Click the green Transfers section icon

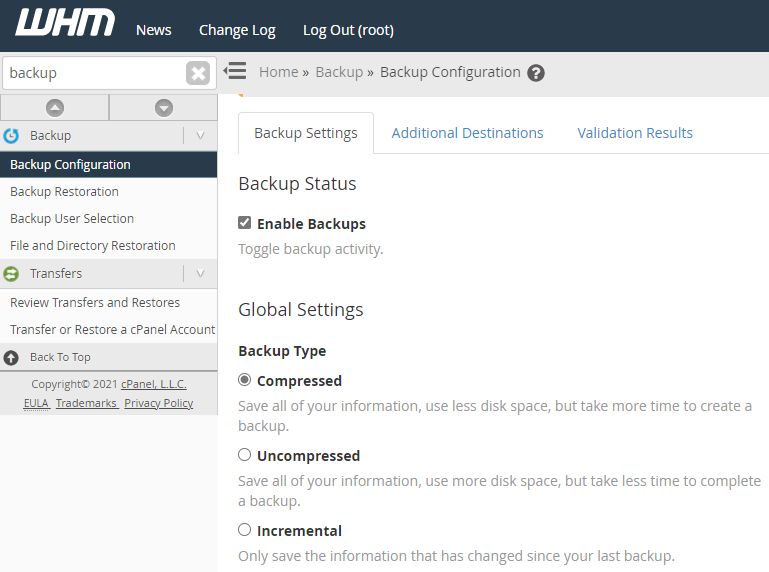pos(11,274)
